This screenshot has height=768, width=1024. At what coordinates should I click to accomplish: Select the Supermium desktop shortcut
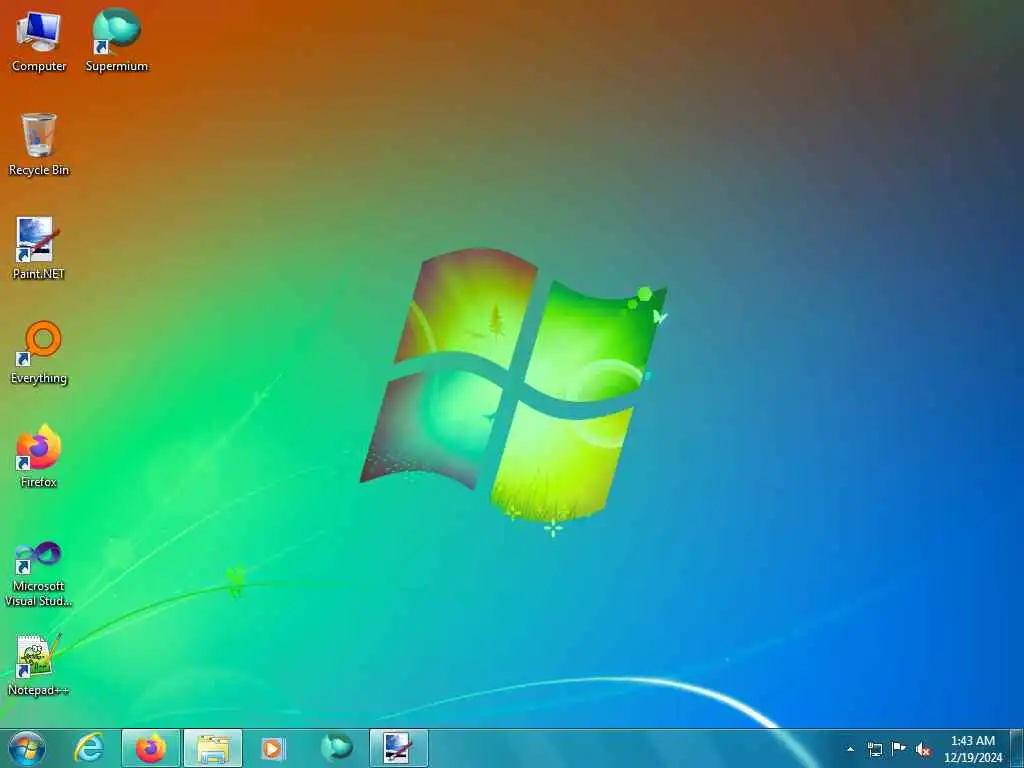click(117, 40)
